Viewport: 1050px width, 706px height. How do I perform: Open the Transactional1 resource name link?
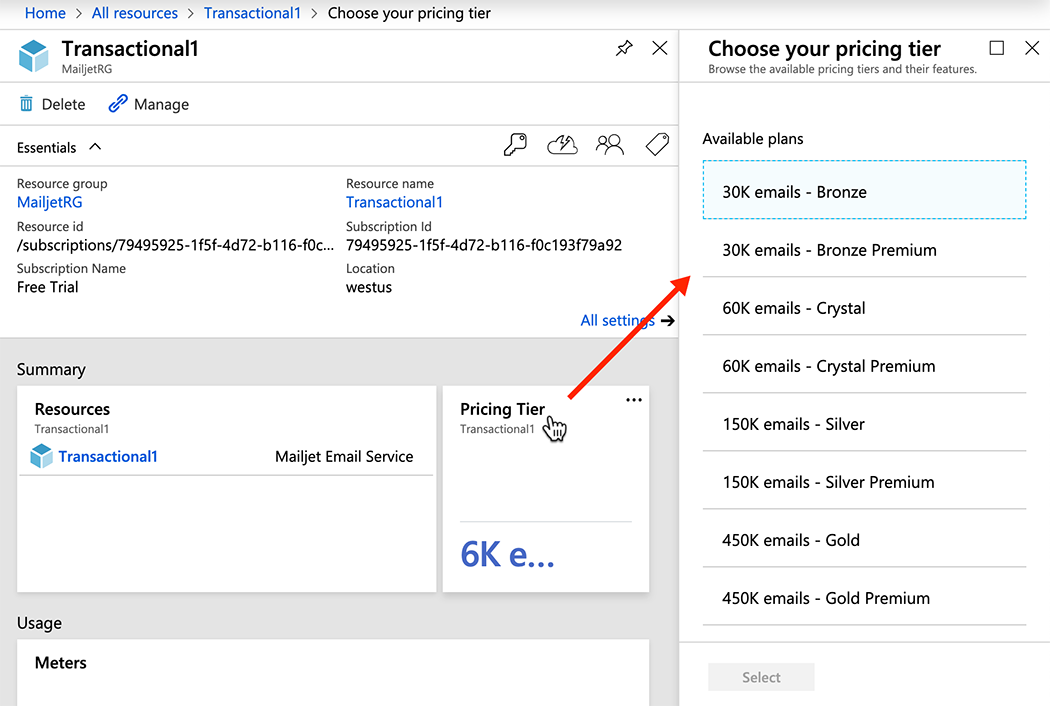click(394, 202)
